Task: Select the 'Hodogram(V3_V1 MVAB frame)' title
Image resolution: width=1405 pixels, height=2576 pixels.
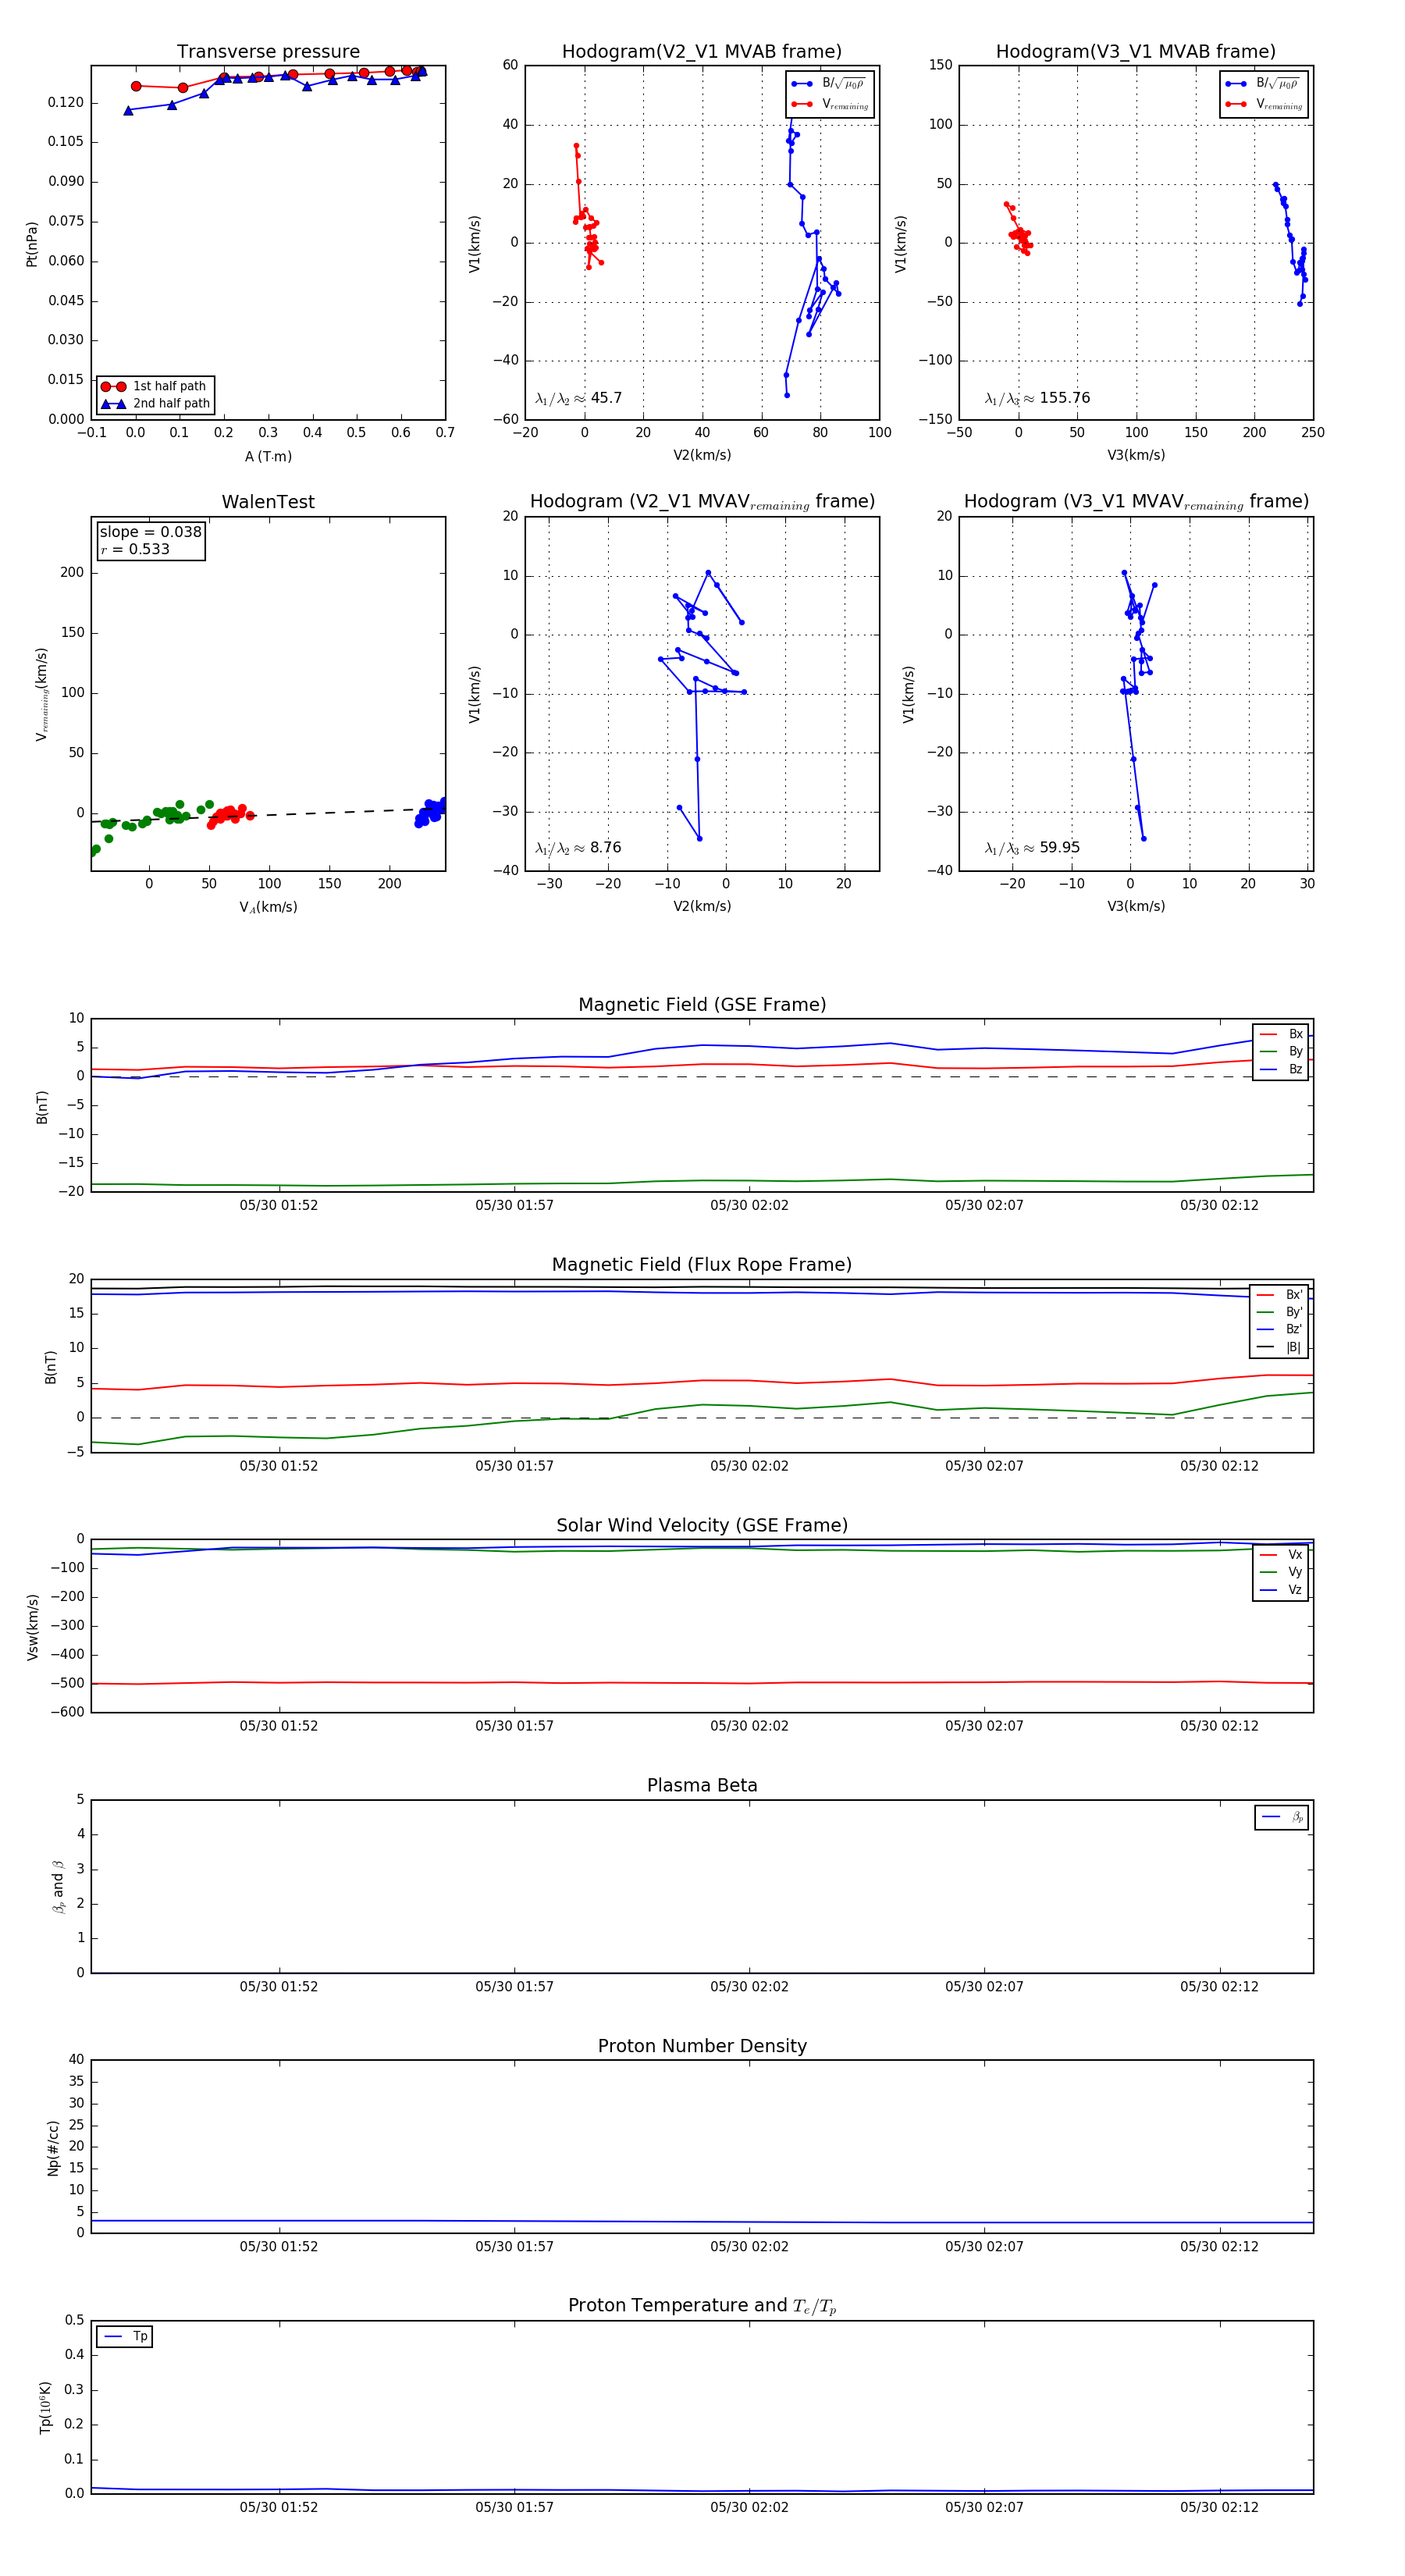Action: 1136,52
